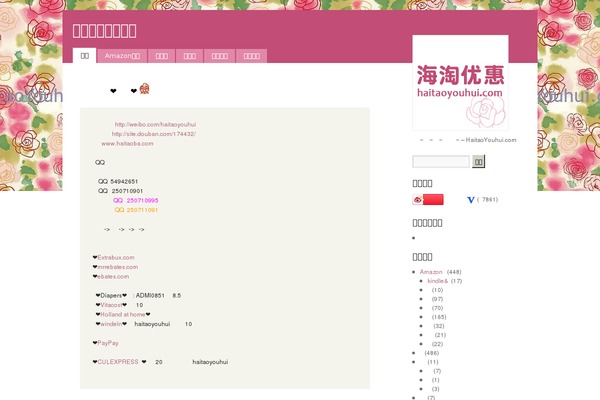Screen dimensions: 600x400
Task: Open the Amazon tab in navigation bar
Action: point(122,56)
